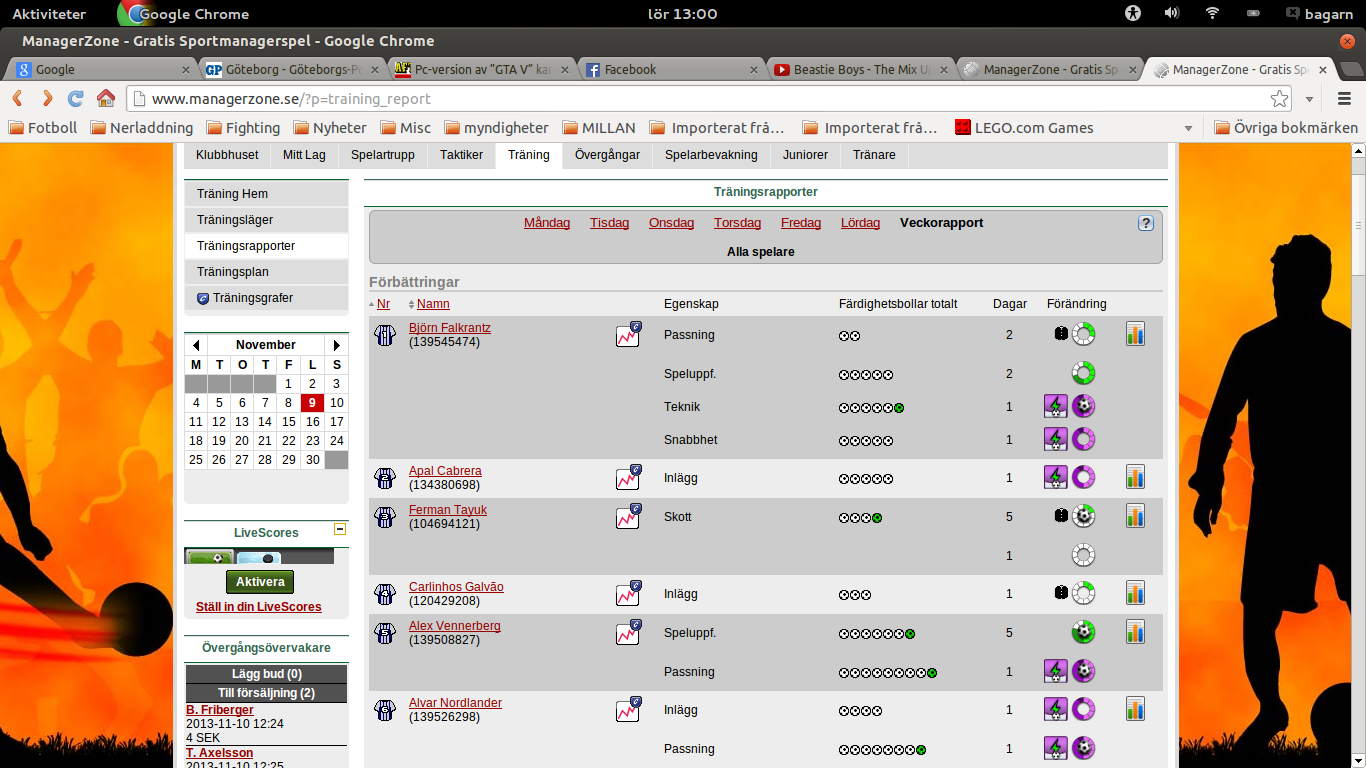Open training graph icon for Björn Falkrantz
Screen dimensions: 1366x768
[628, 334]
